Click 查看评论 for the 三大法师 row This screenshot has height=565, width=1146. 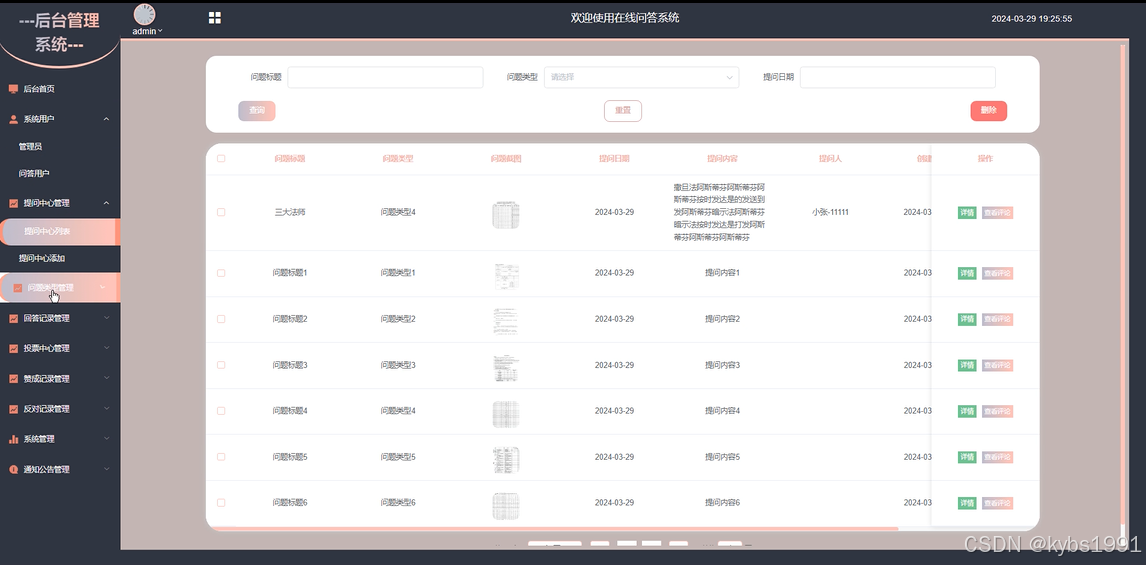997,213
